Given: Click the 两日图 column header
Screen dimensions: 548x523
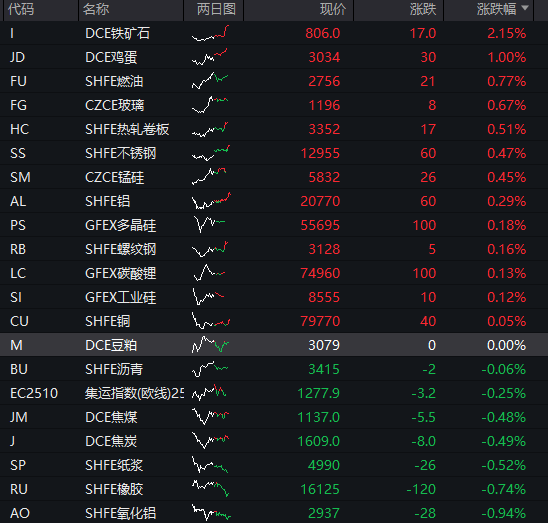Looking at the screenshot, I should (216, 9).
